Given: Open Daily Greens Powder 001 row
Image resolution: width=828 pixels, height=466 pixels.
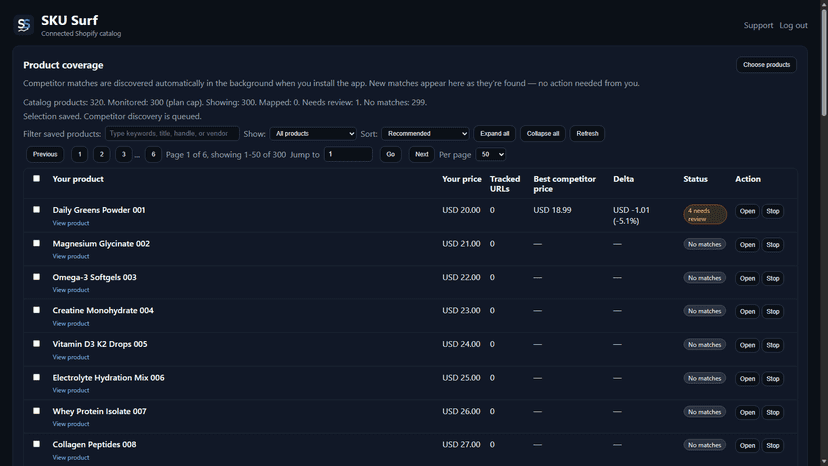Looking at the screenshot, I should 747,211.
